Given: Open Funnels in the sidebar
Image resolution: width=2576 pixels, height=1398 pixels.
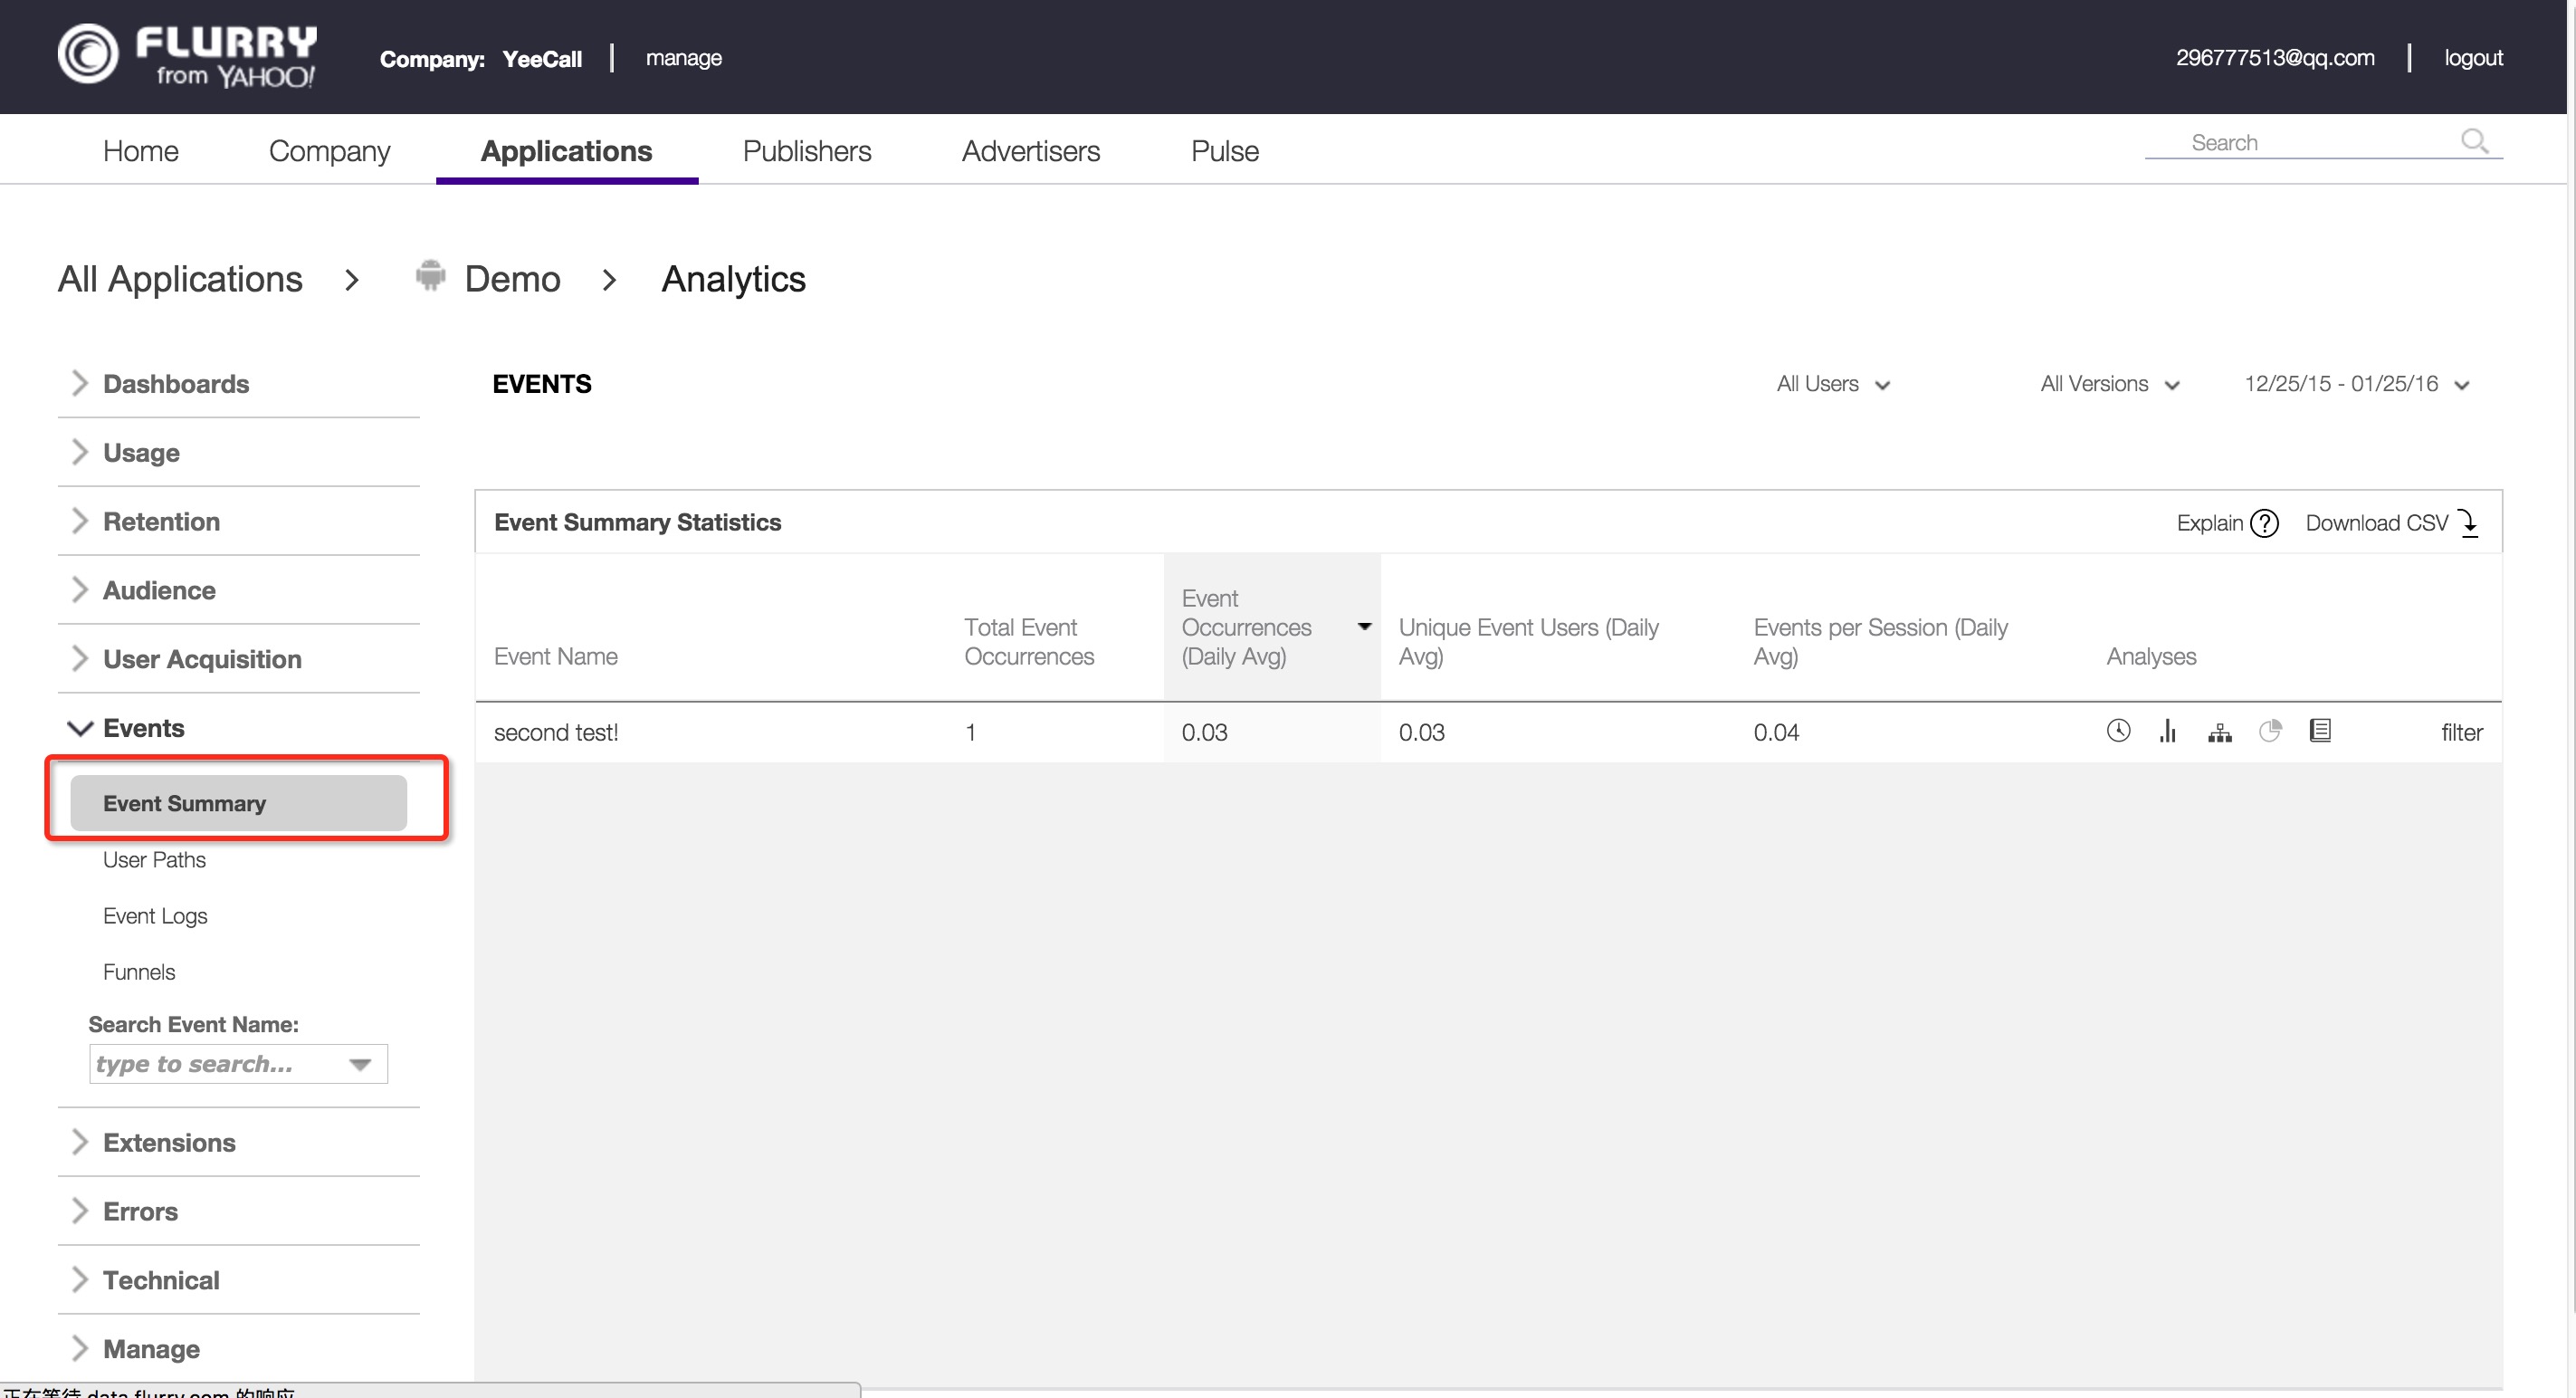Looking at the screenshot, I should coord(139,972).
